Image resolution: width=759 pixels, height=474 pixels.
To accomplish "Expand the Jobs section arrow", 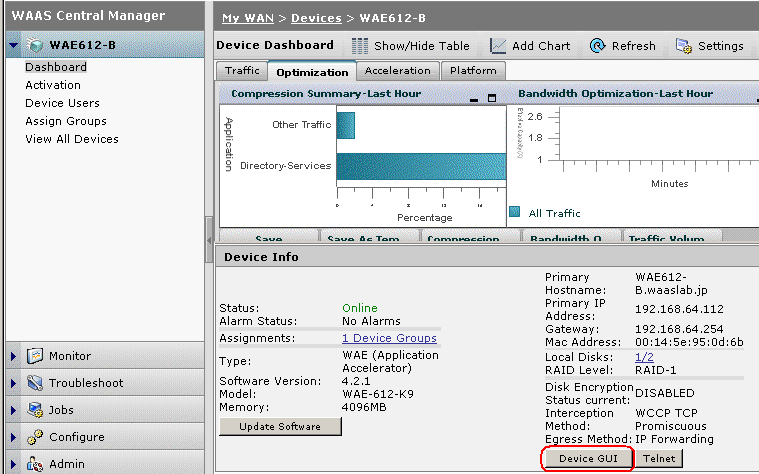I will tap(13, 410).
